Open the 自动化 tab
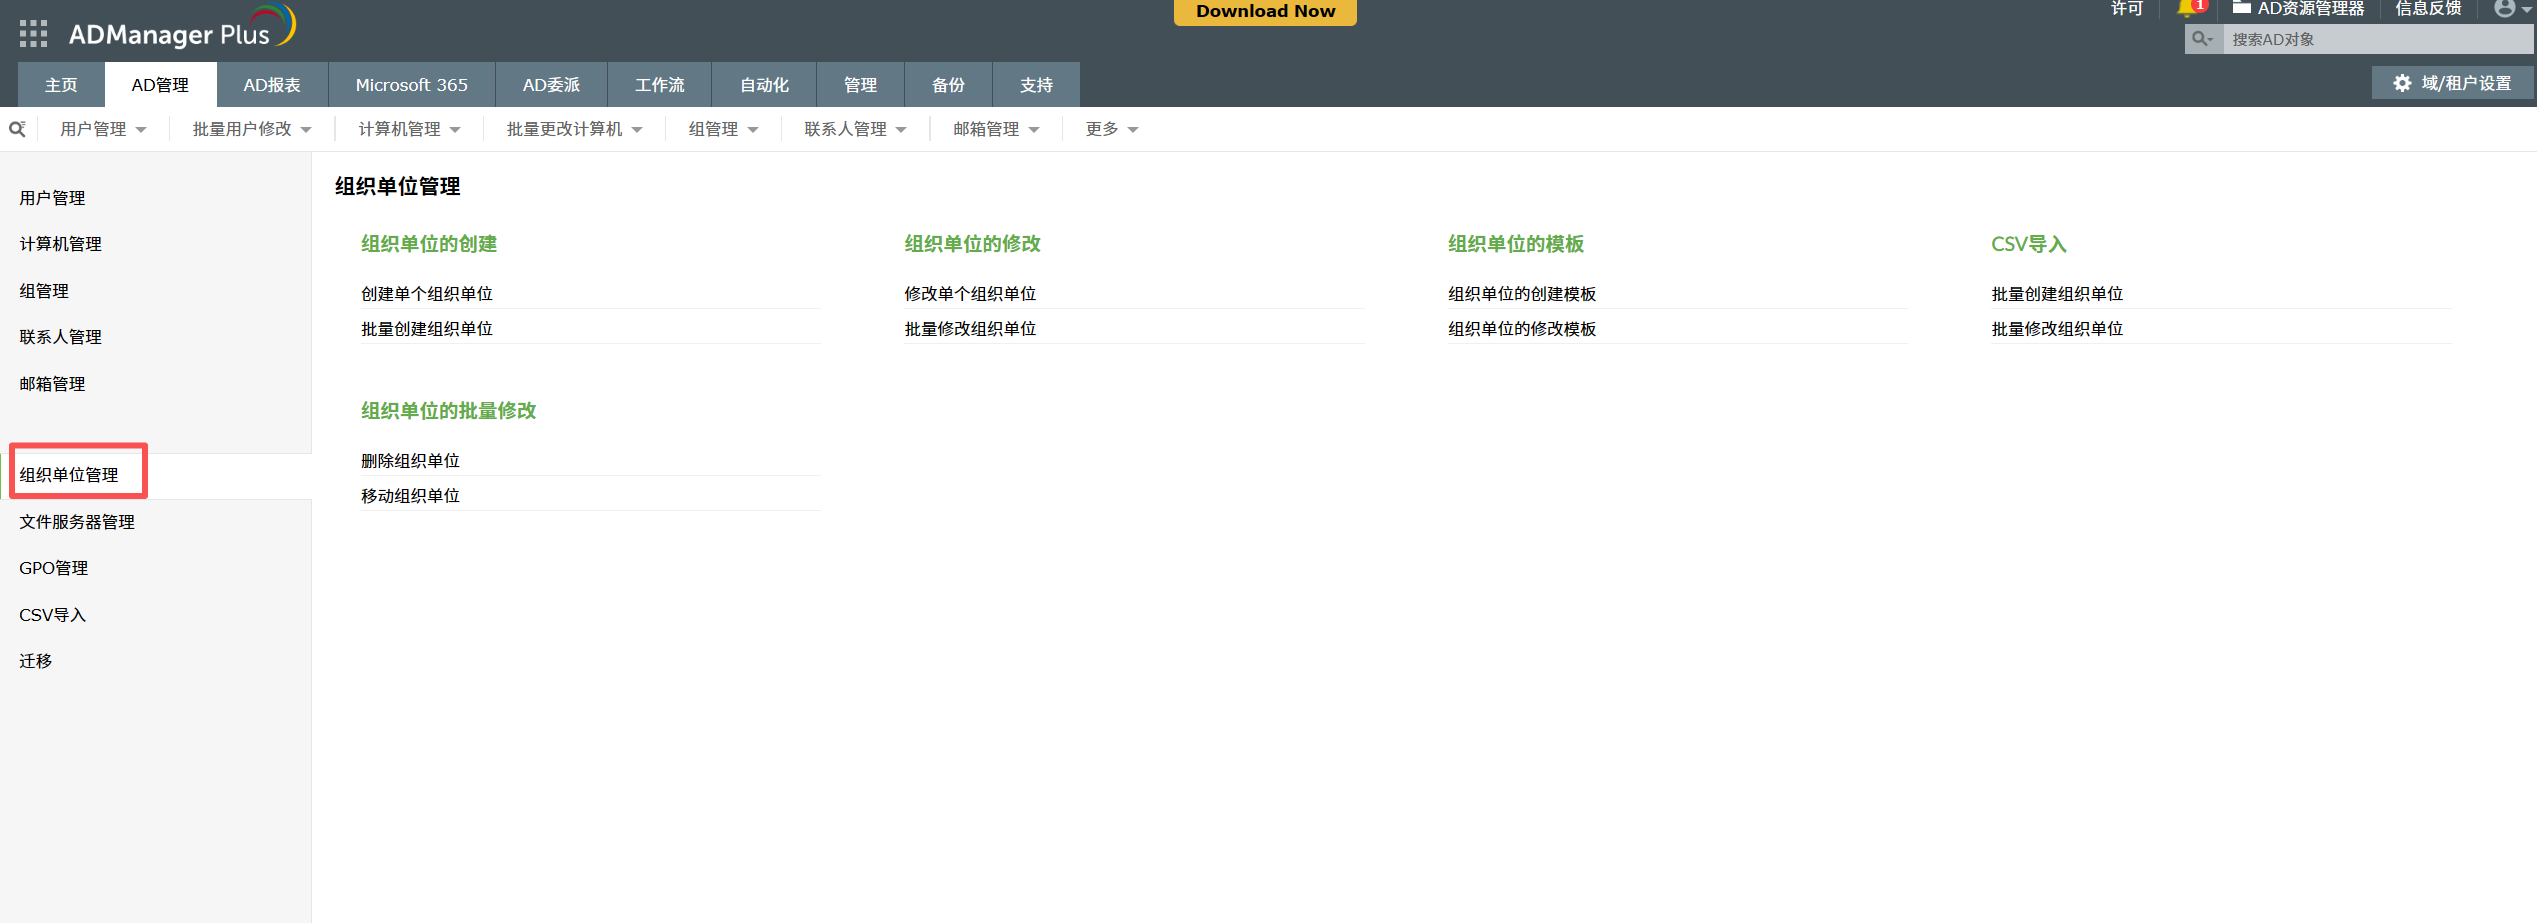 tap(764, 85)
